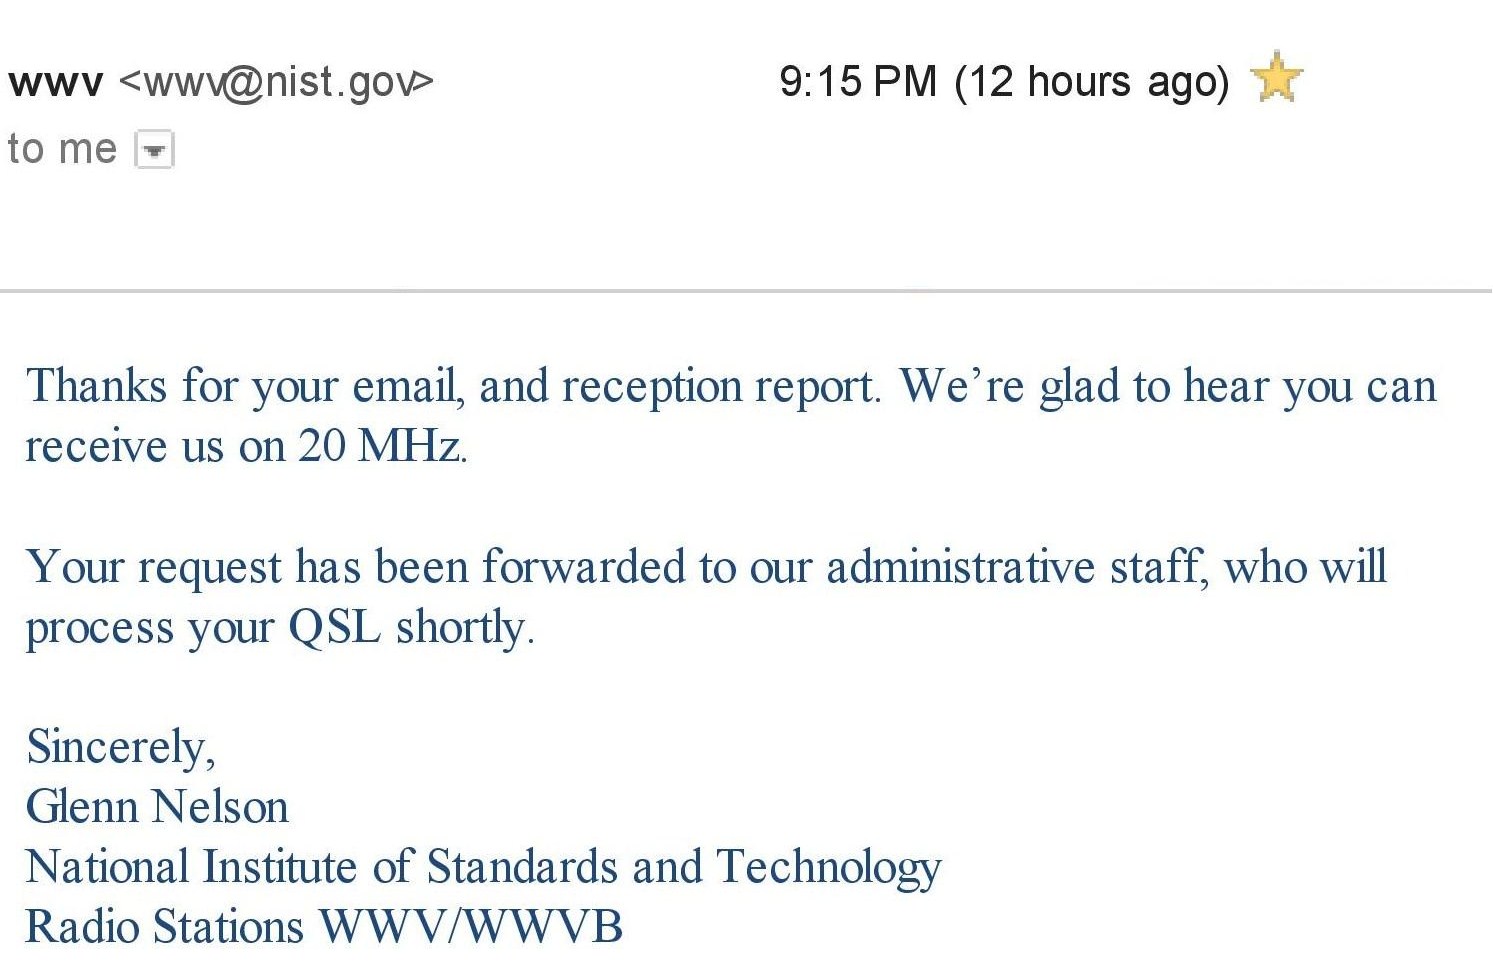
Task: Click the signature name Glenn Nelson
Action: [x=157, y=807]
